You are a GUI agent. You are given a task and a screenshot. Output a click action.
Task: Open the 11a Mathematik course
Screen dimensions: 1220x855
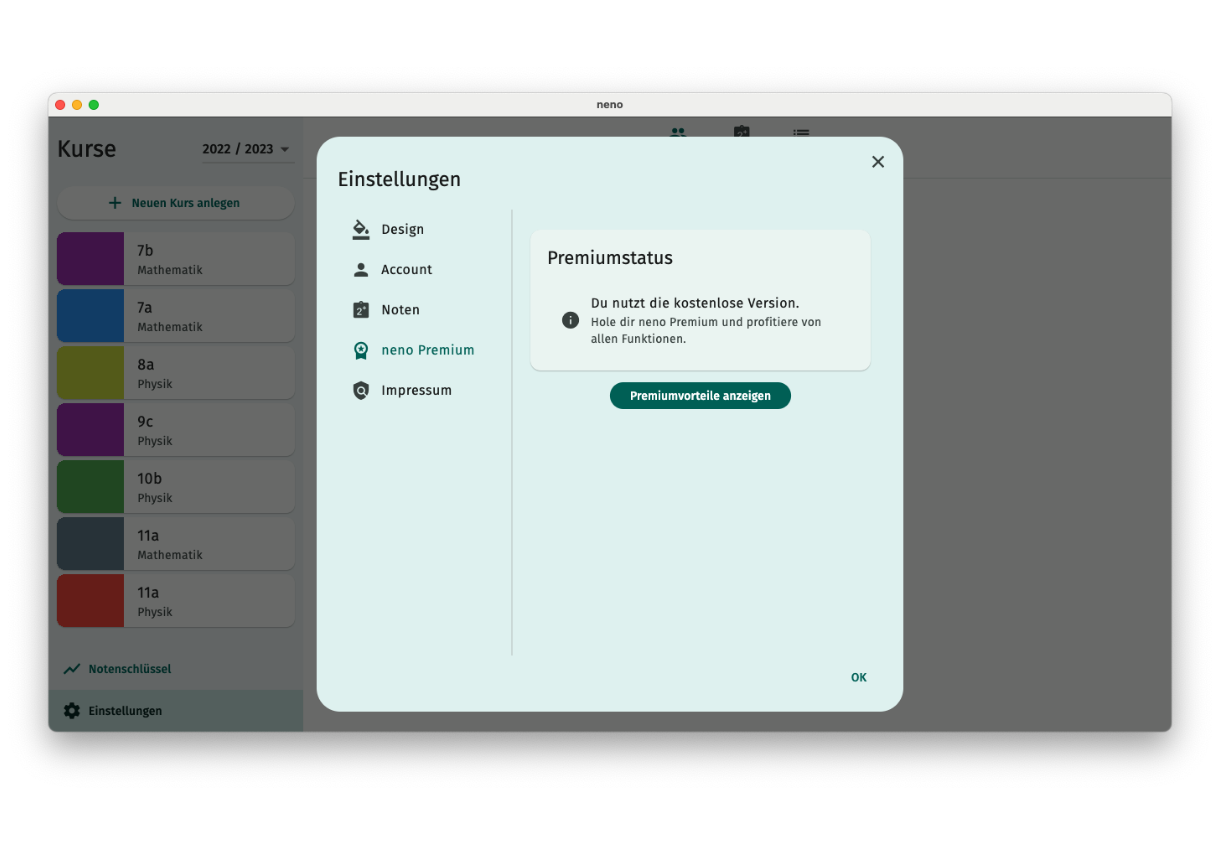pyautogui.click(x=175, y=544)
